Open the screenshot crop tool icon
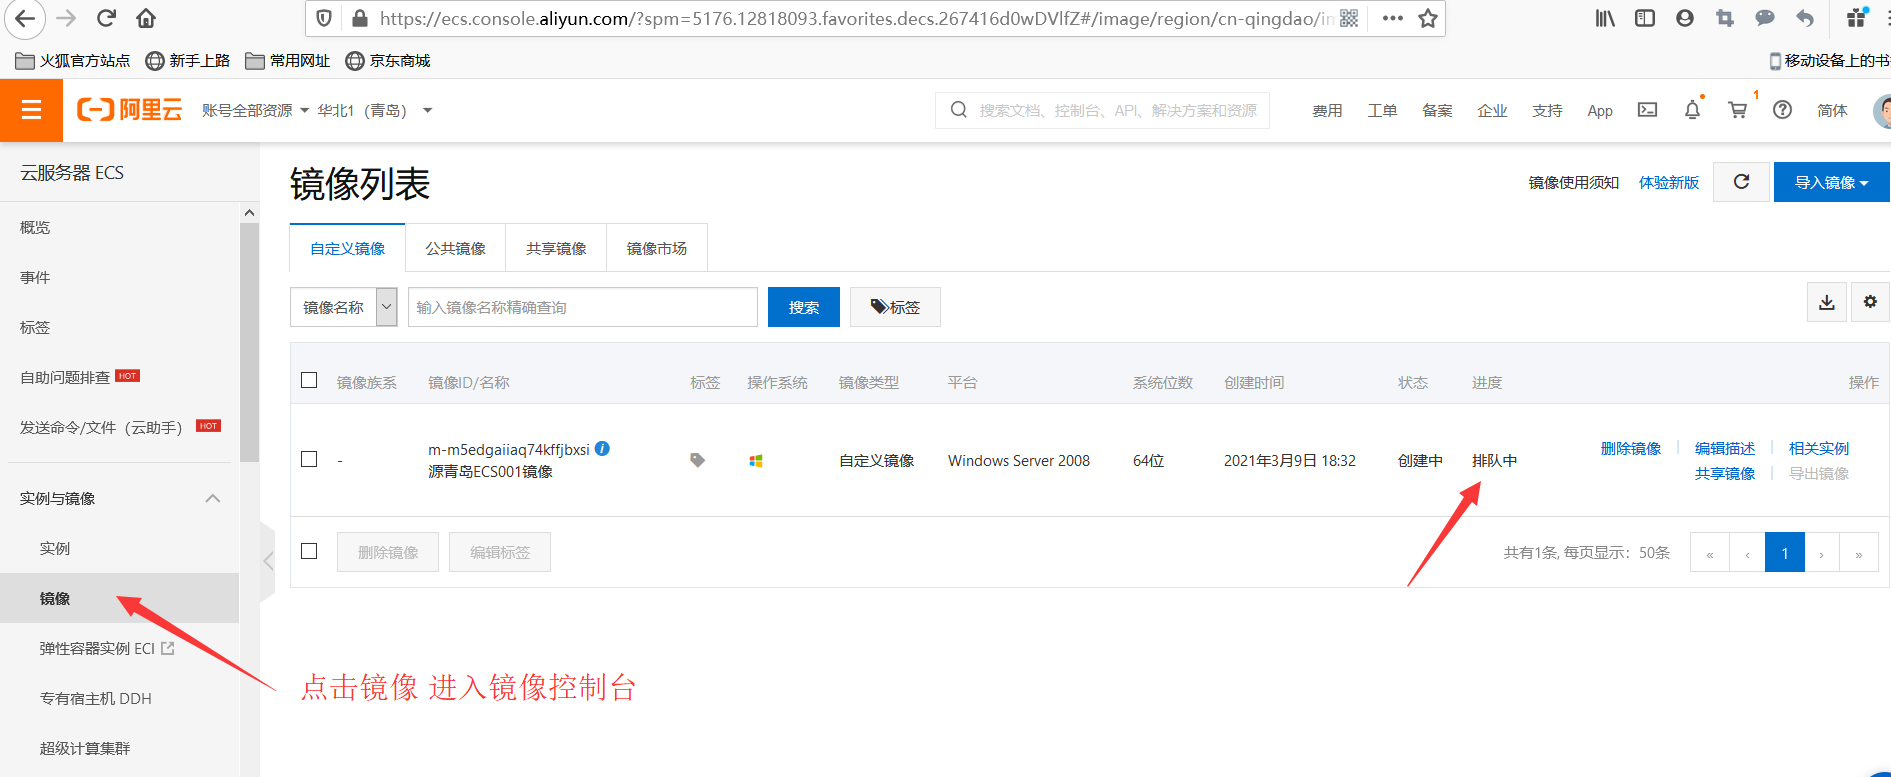 [x=1725, y=18]
